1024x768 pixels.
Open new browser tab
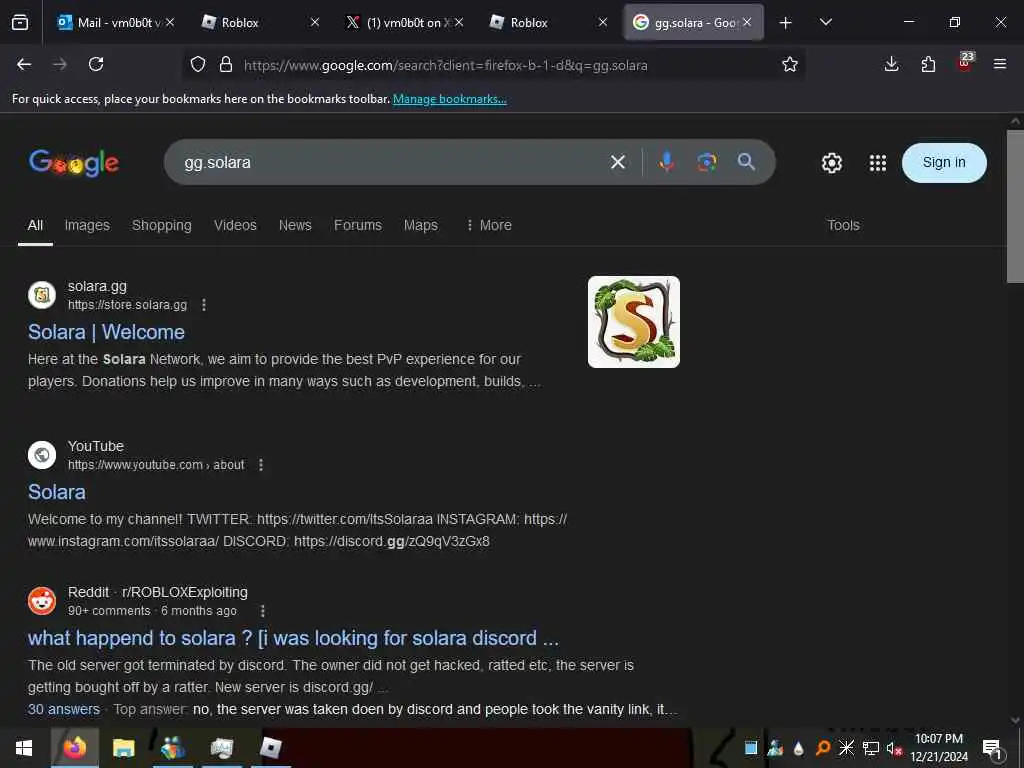click(x=786, y=23)
